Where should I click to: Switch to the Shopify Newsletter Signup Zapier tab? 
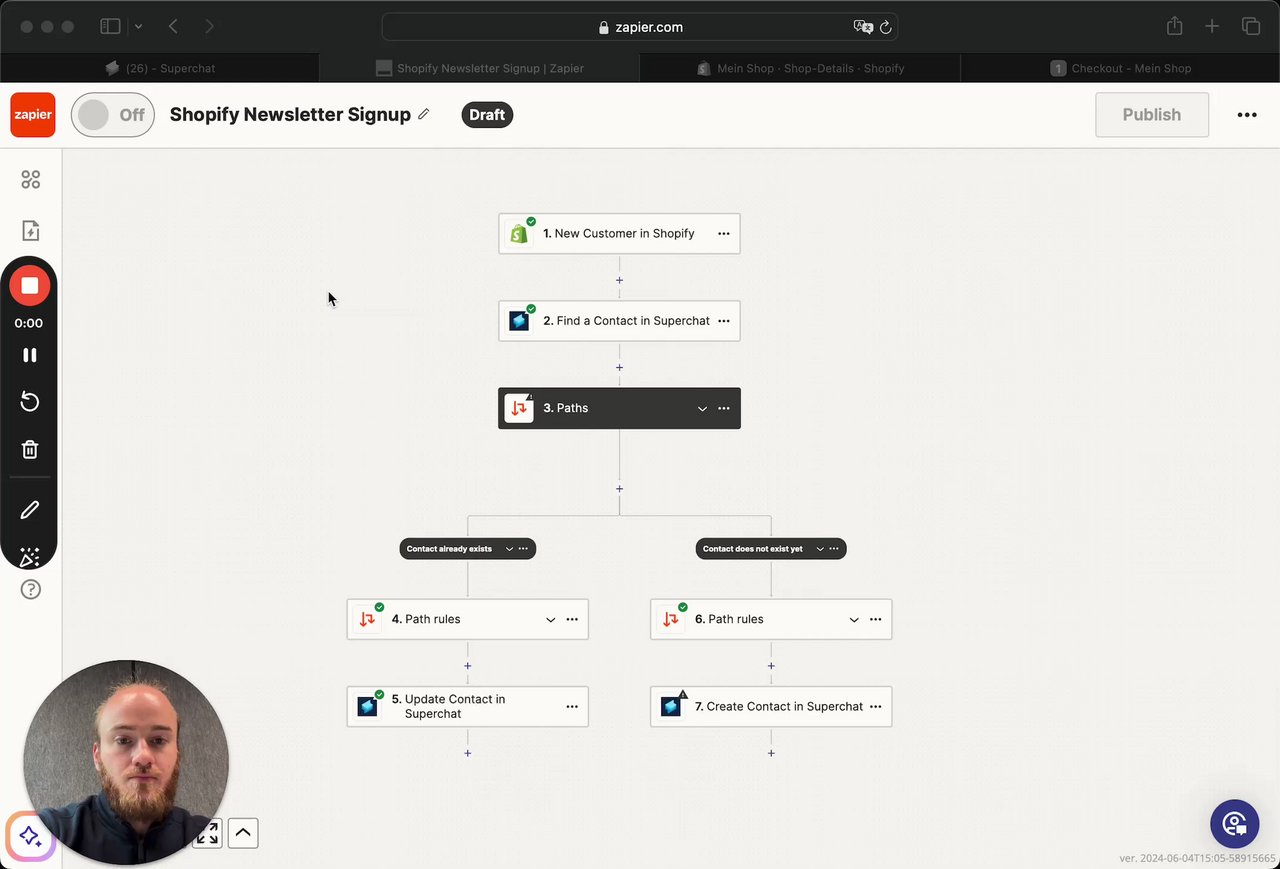point(480,68)
